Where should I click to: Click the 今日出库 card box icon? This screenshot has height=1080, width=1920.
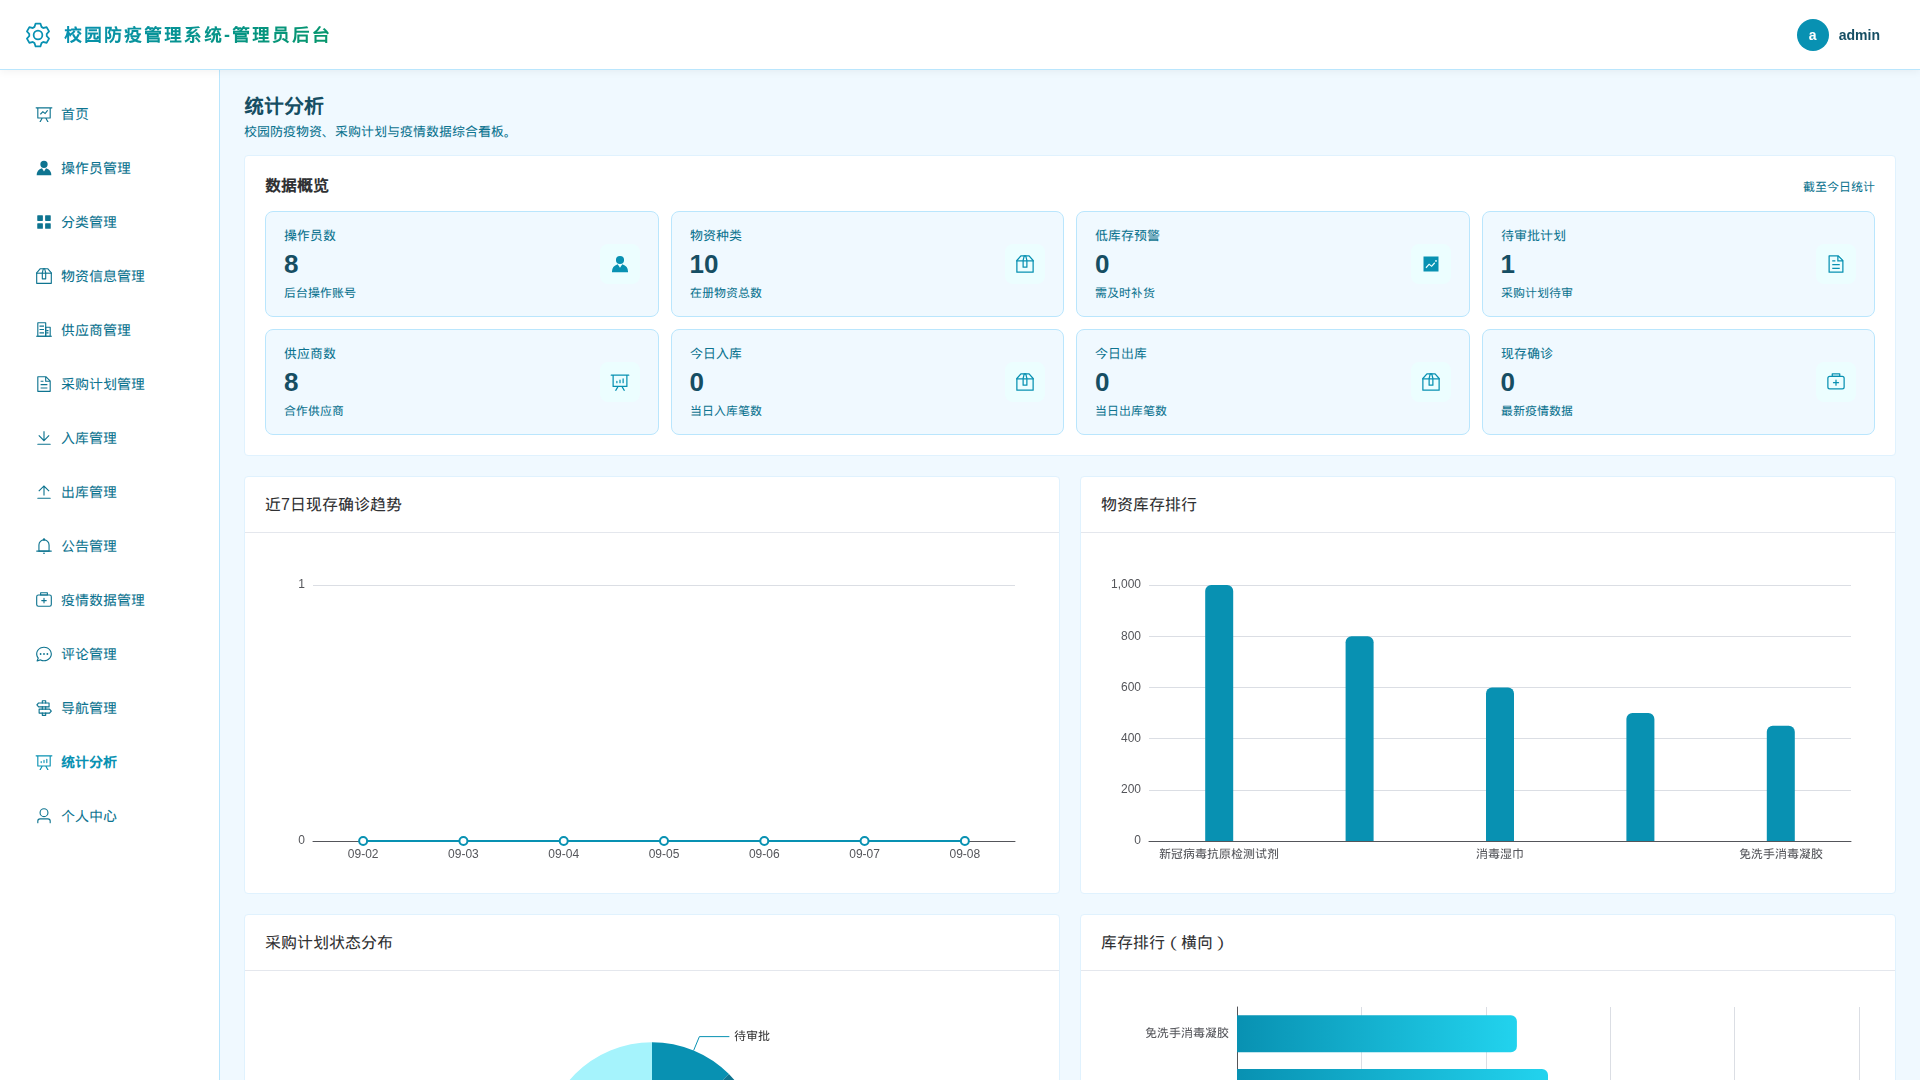tap(1431, 382)
